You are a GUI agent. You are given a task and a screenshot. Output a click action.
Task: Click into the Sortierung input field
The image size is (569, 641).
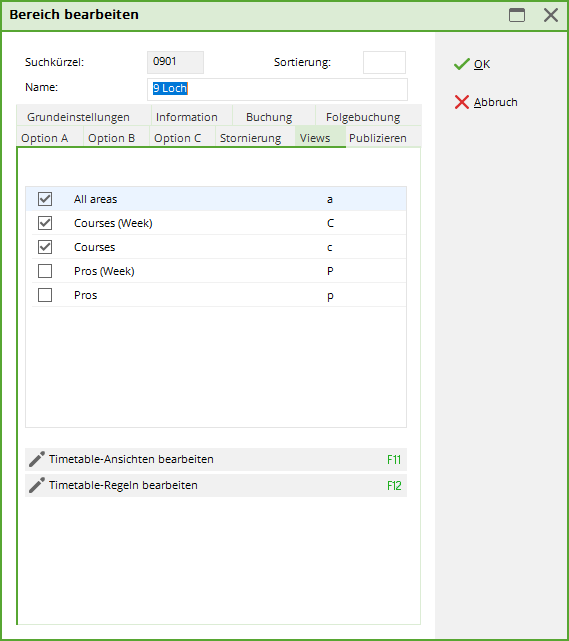click(x=384, y=63)
